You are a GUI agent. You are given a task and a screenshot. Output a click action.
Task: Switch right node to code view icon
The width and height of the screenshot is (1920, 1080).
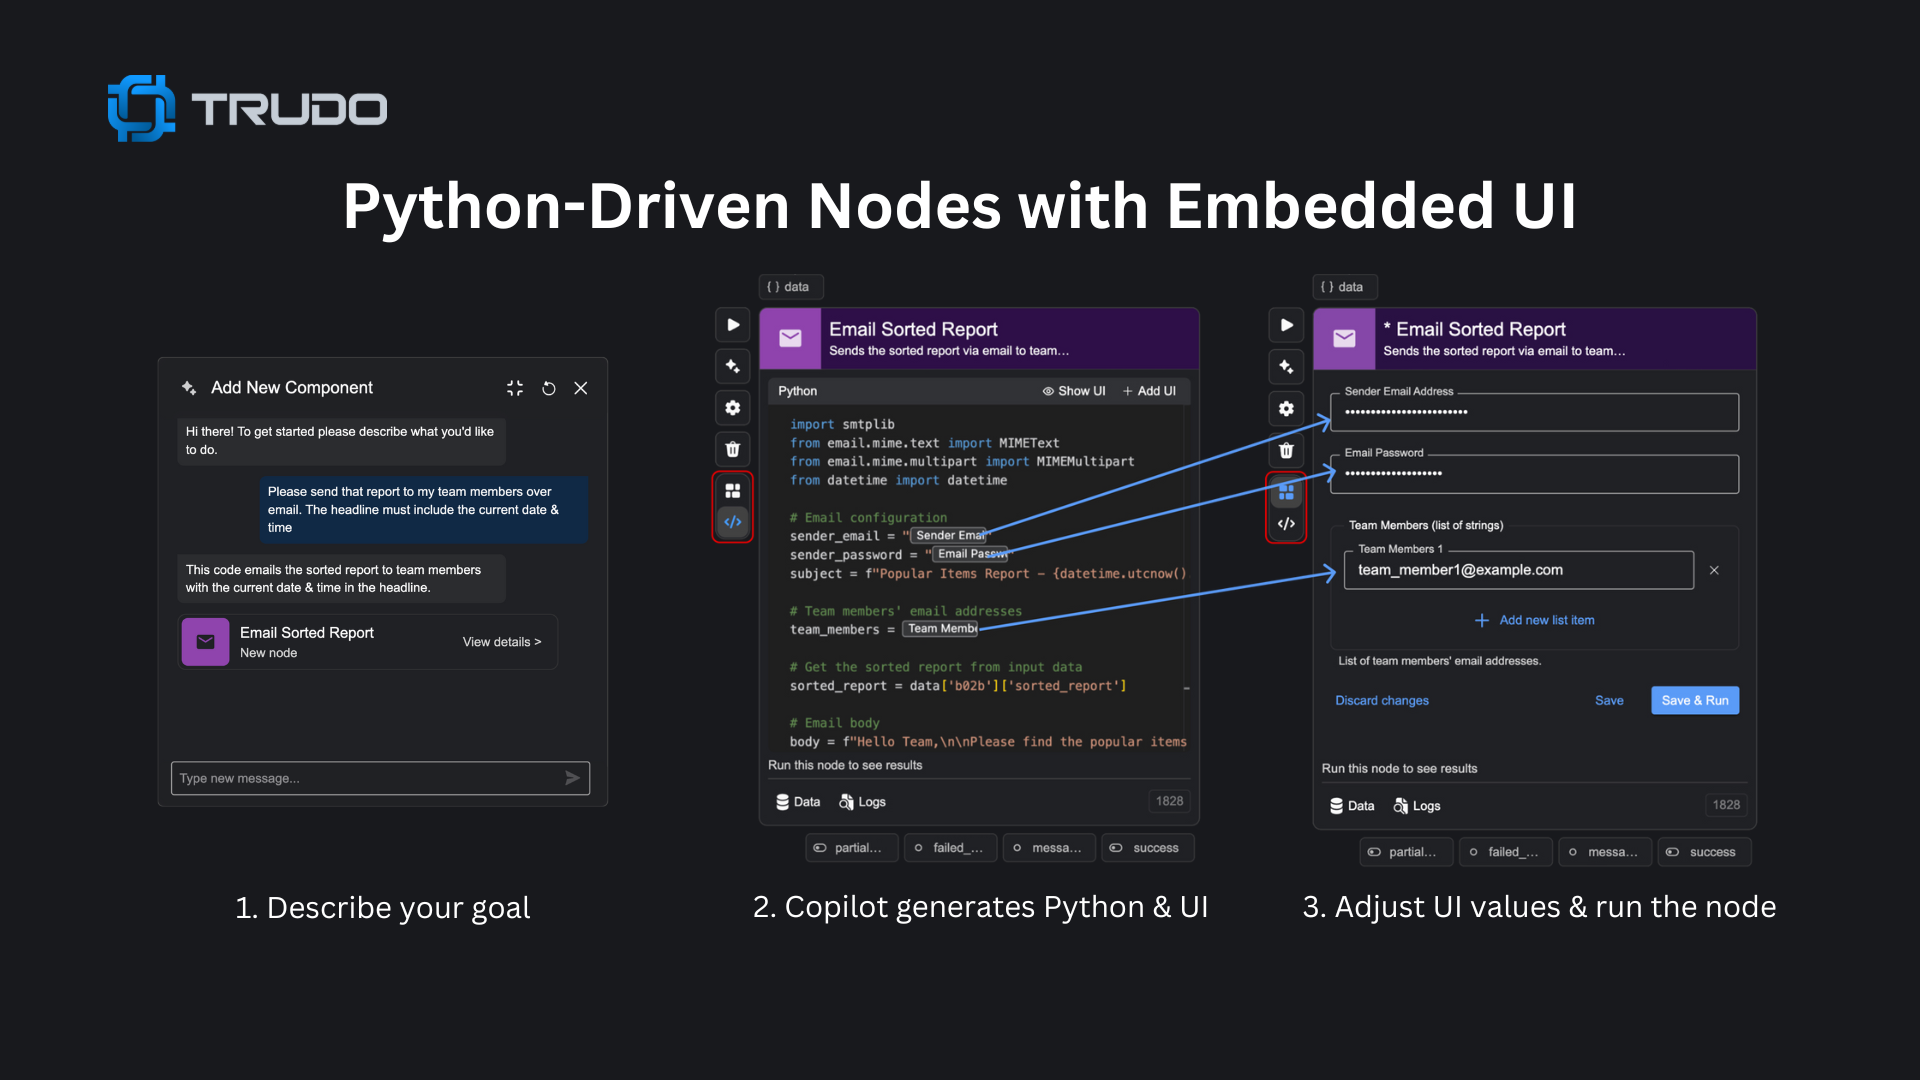pyautogui.click(x=1287, y=523)
